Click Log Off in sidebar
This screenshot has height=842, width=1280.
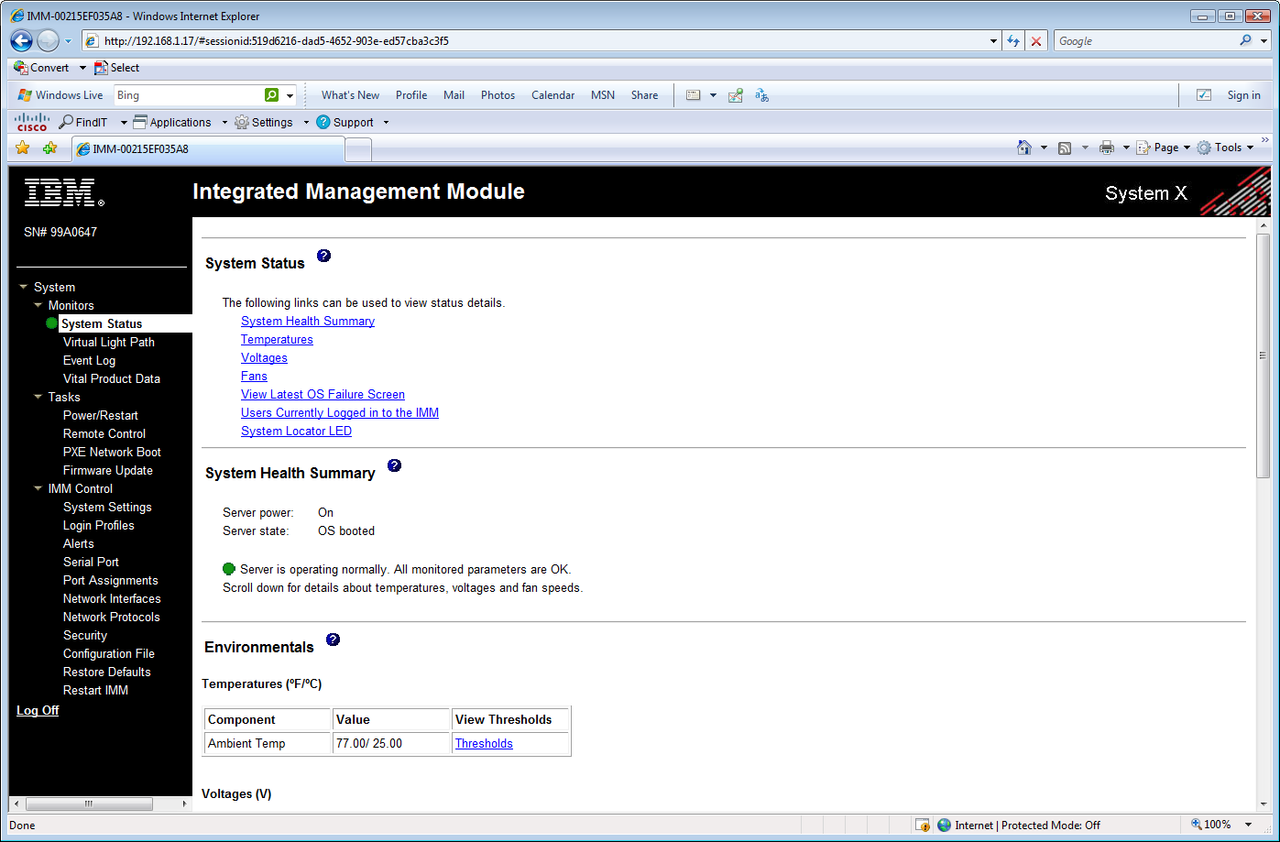click(x=38, y=710)
